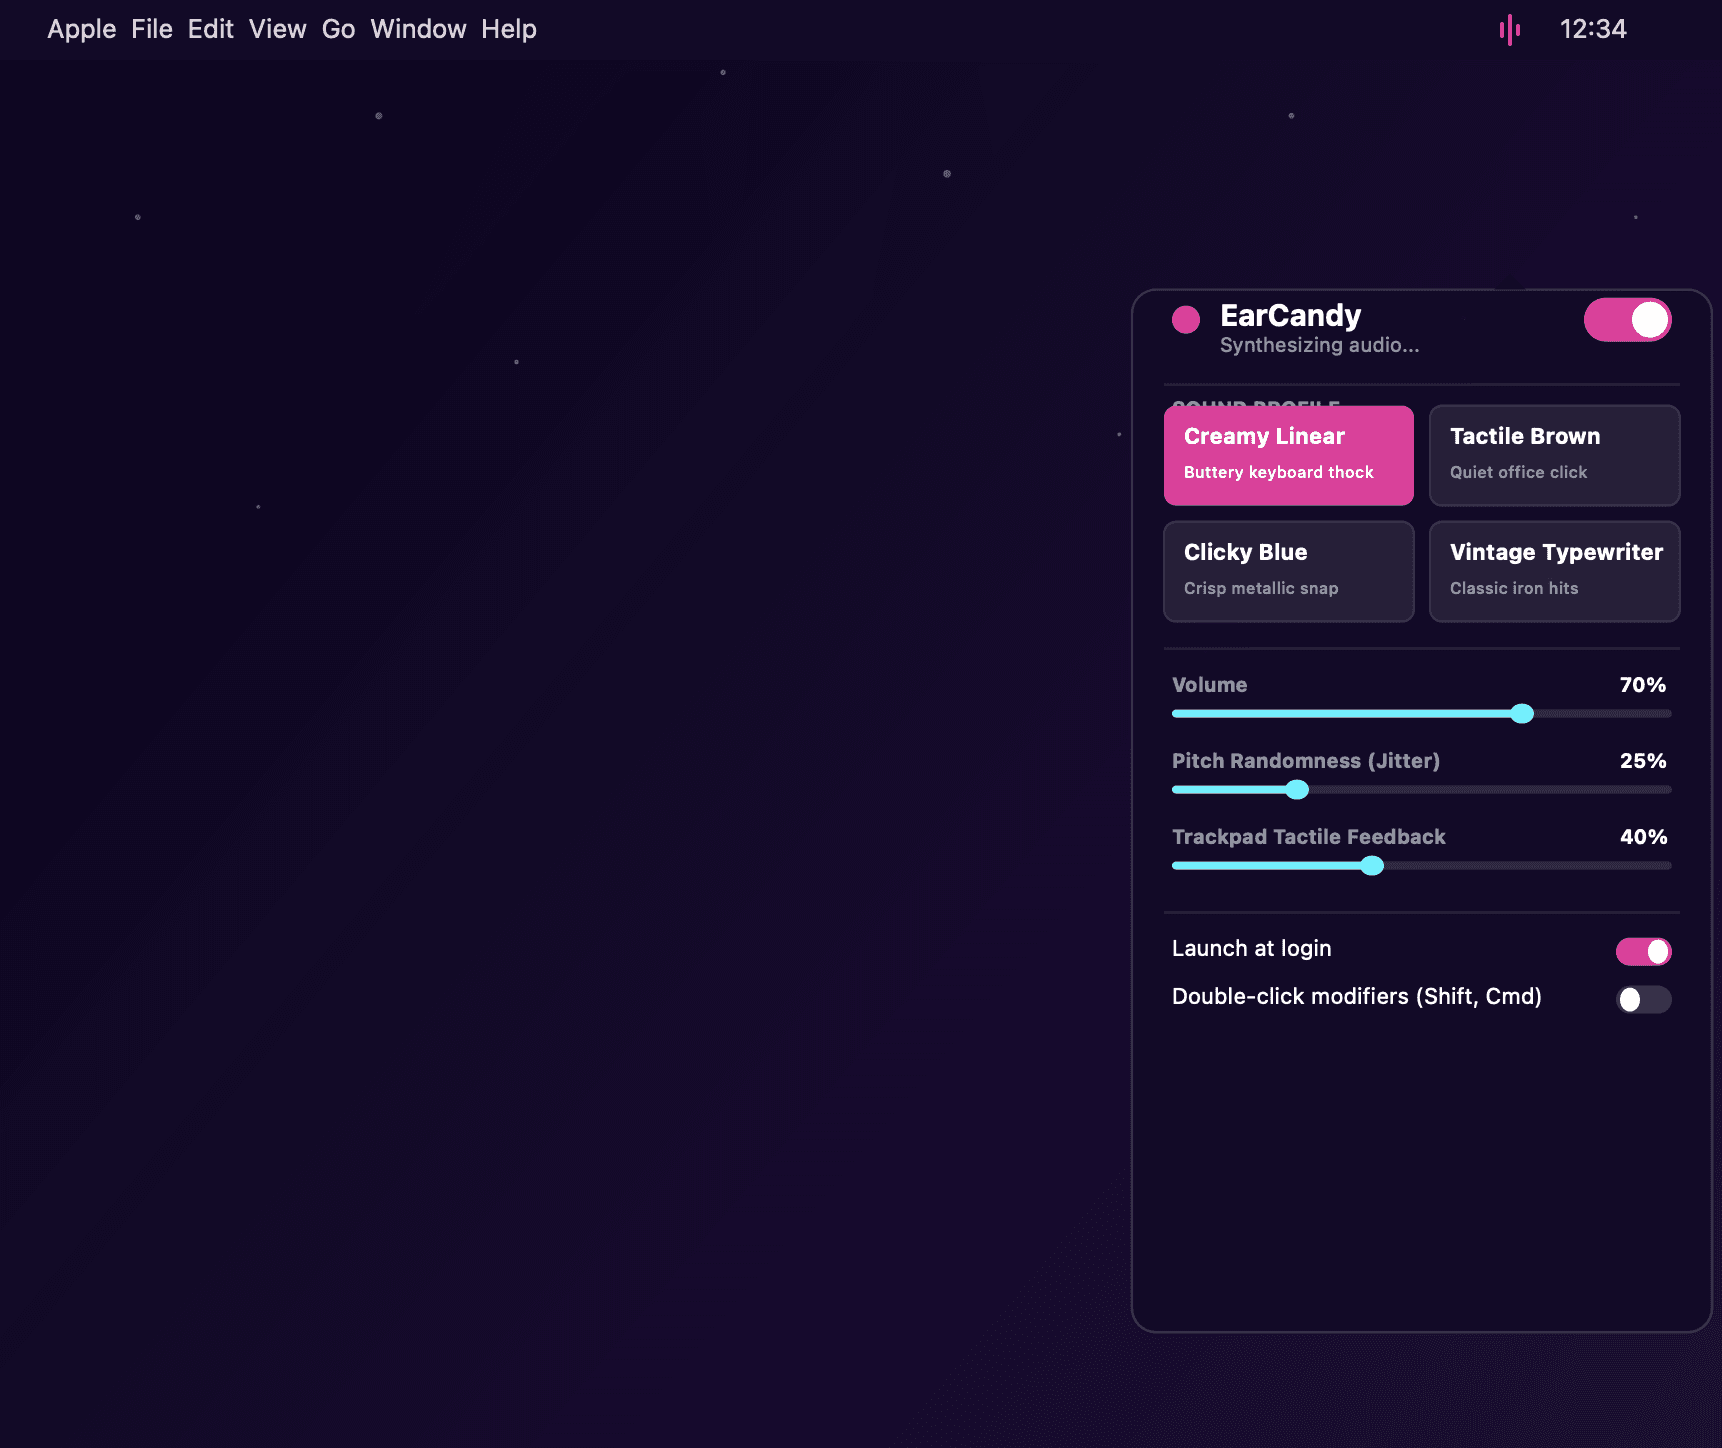
Task: Pick the Clicky Blue sound profile
Action: 1288,571
